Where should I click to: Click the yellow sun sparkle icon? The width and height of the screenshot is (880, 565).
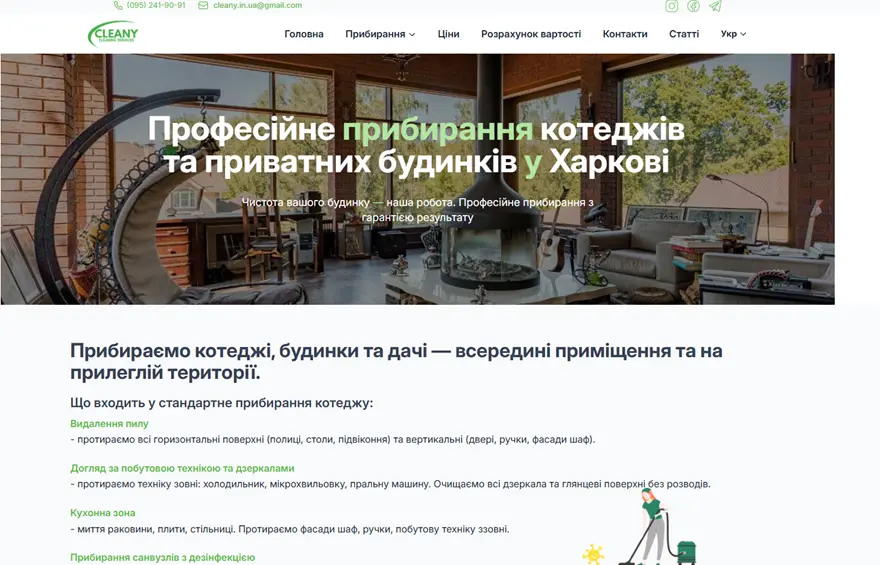click(x=593, y=553)
